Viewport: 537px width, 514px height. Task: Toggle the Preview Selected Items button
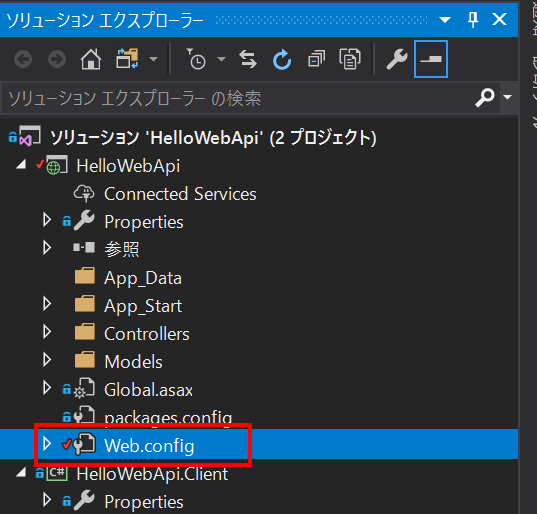tap(431, 59)
